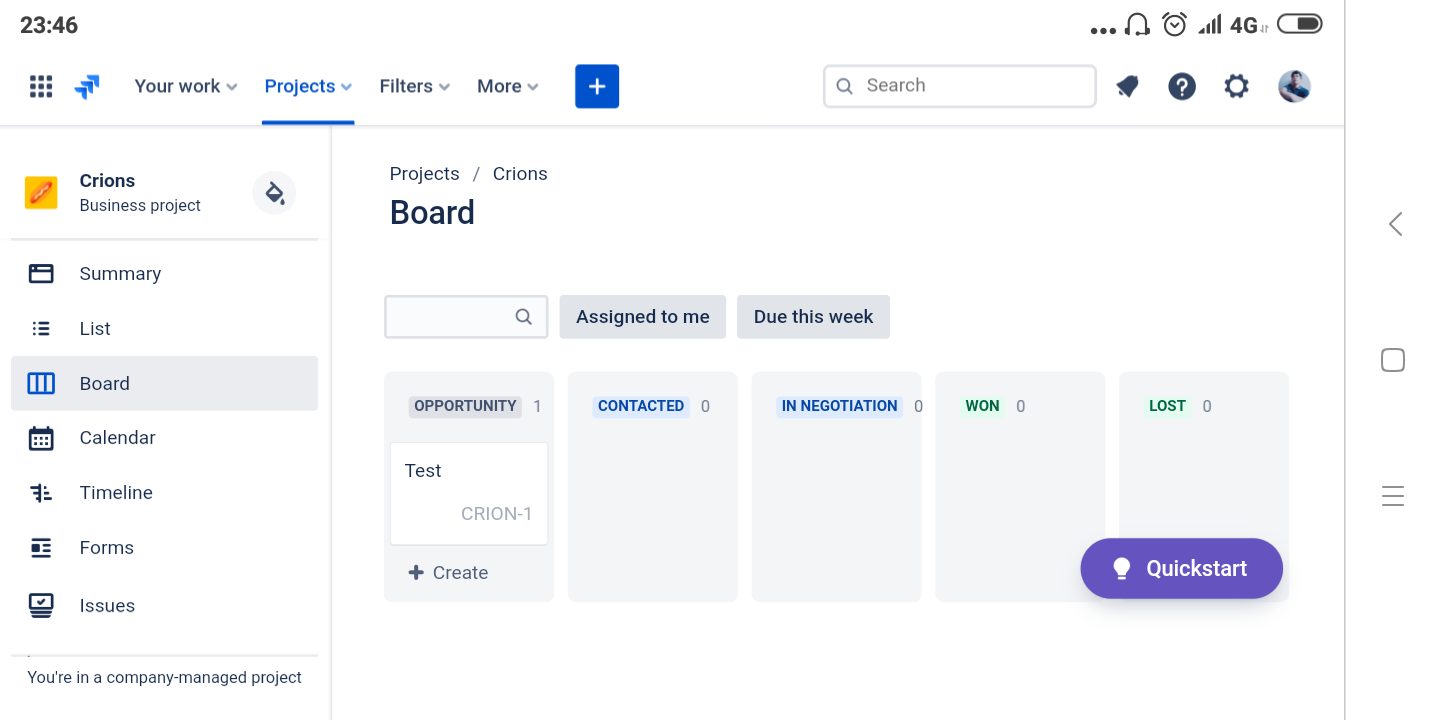Click the LOST column header

pyautogui.click(x=1167, y=406)
